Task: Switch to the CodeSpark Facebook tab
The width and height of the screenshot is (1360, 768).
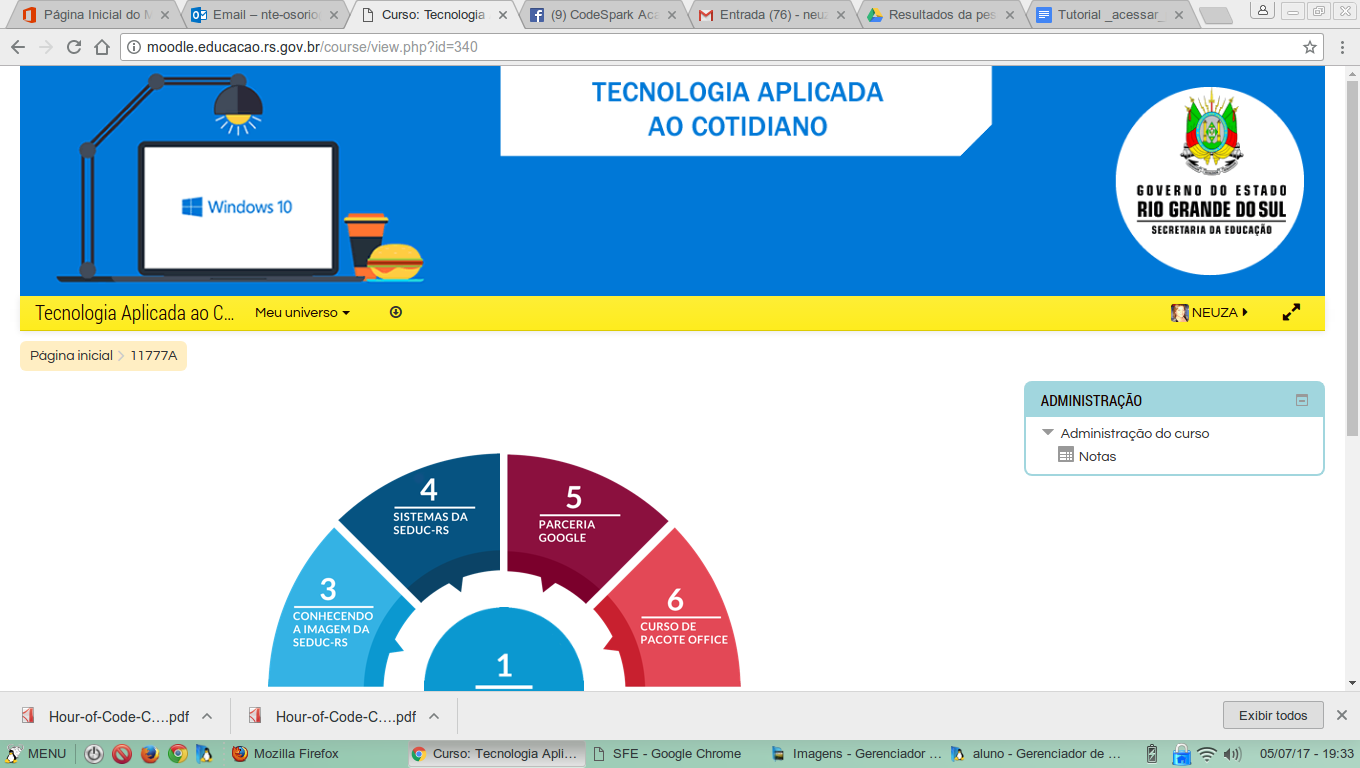Action: pos(603,15)
